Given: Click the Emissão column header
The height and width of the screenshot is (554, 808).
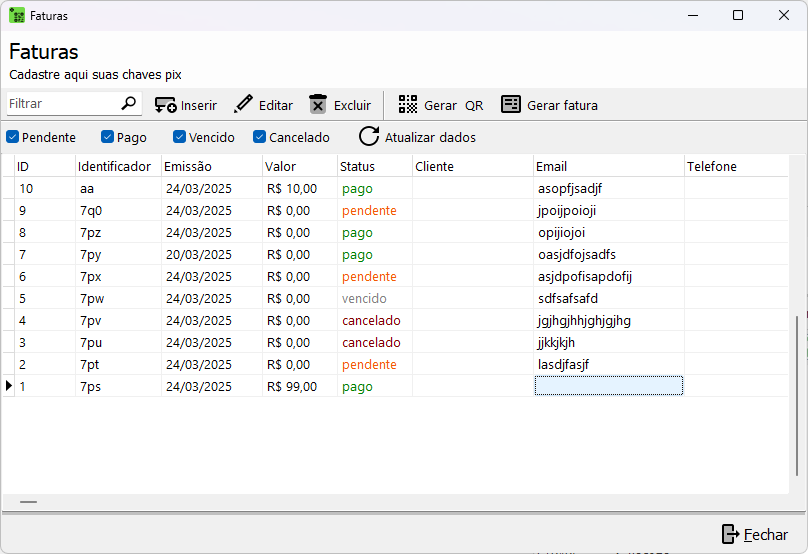Looking at the screenshot, I should [x=210, y=167].
